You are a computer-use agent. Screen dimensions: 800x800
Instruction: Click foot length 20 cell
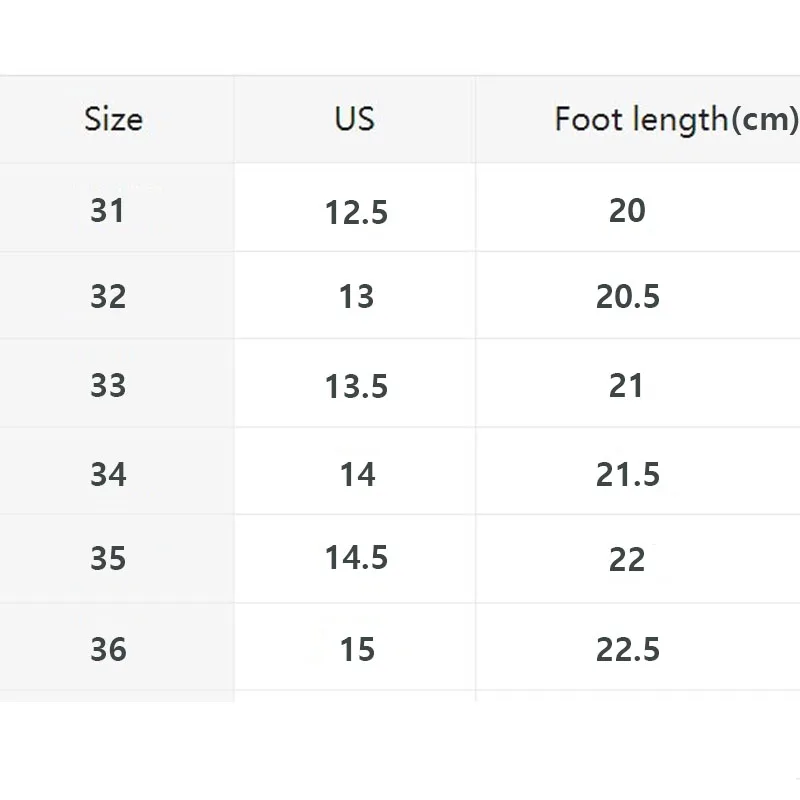[627, 210]
